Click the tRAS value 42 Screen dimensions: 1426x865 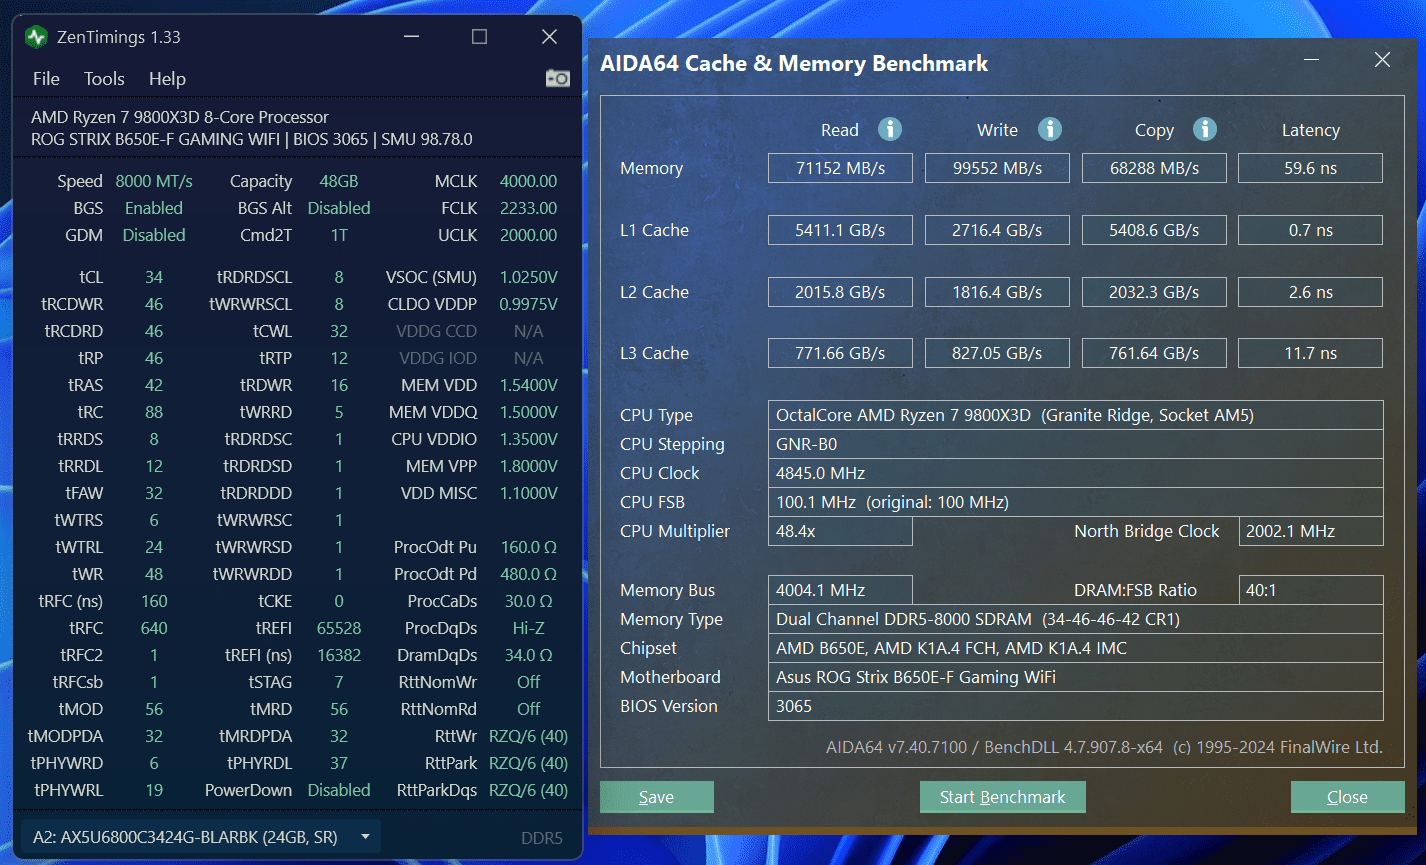point(154,385)
